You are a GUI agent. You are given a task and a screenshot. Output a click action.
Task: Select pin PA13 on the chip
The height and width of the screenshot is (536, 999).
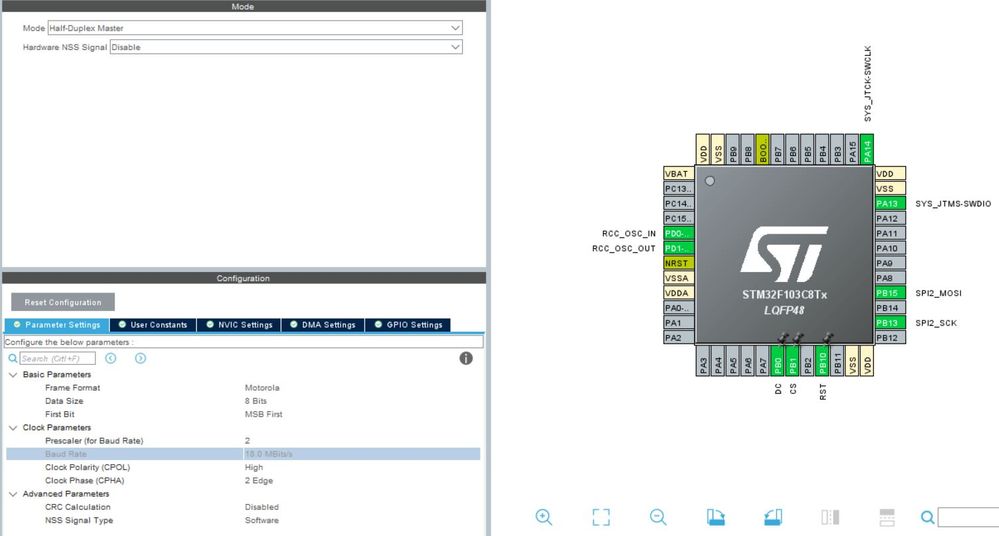[x=890, y=203]
